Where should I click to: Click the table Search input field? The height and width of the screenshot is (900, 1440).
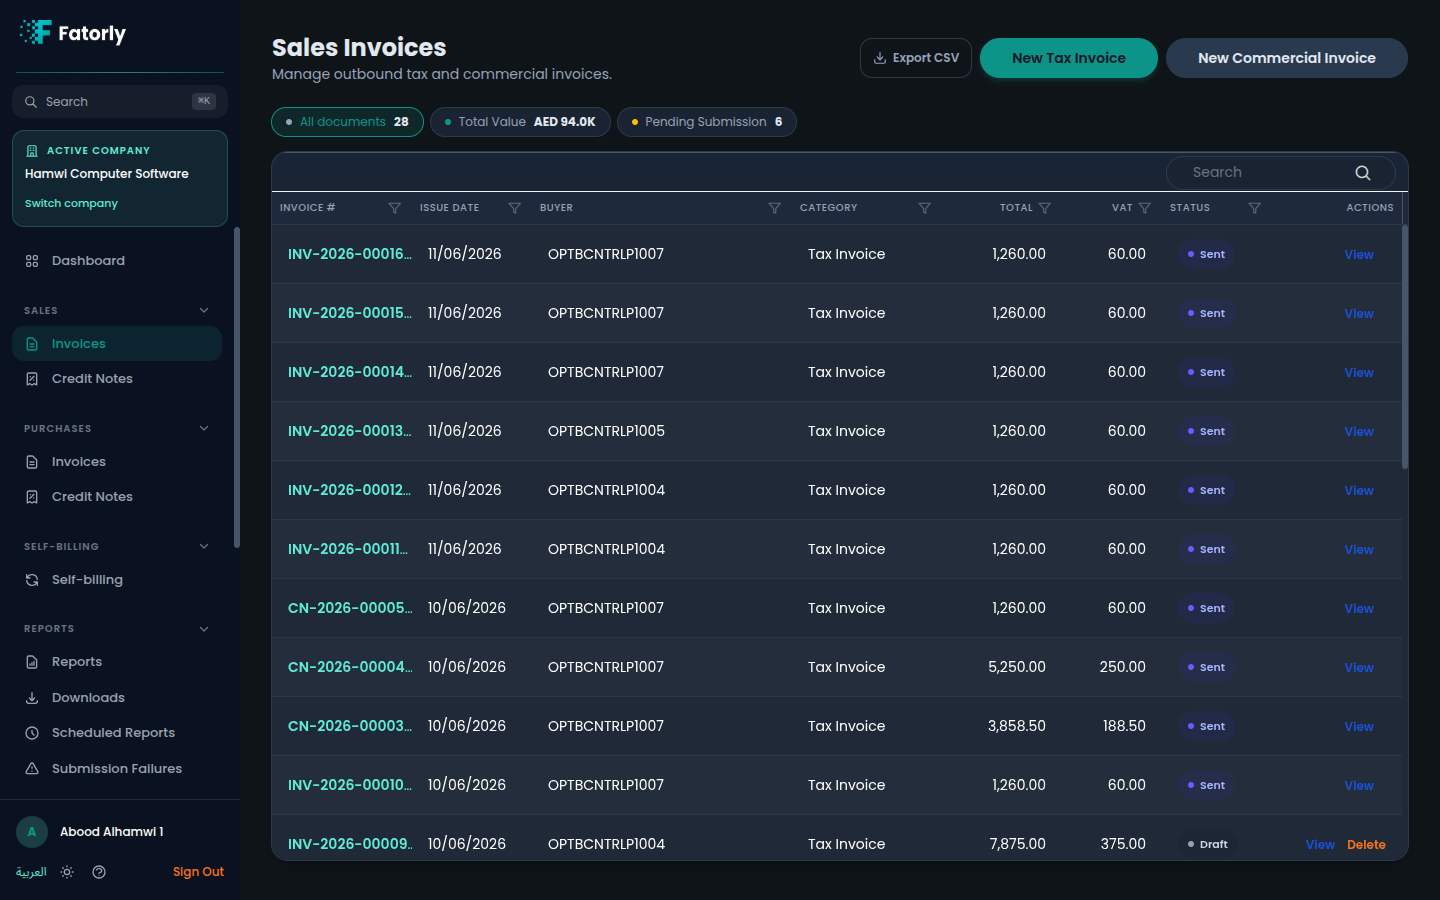(x=1281, y=173)
